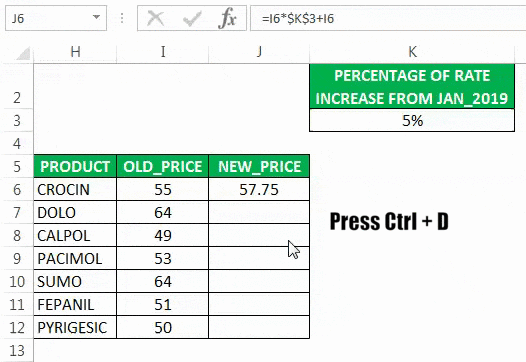The width and height of the screenshot is (526, 362).
Task: Click the OLD_PRICE header cell
Action: tap(163, 166)
